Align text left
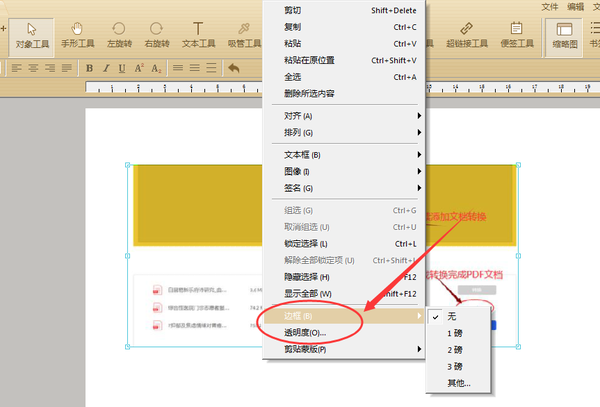 (x=16, y=68)
